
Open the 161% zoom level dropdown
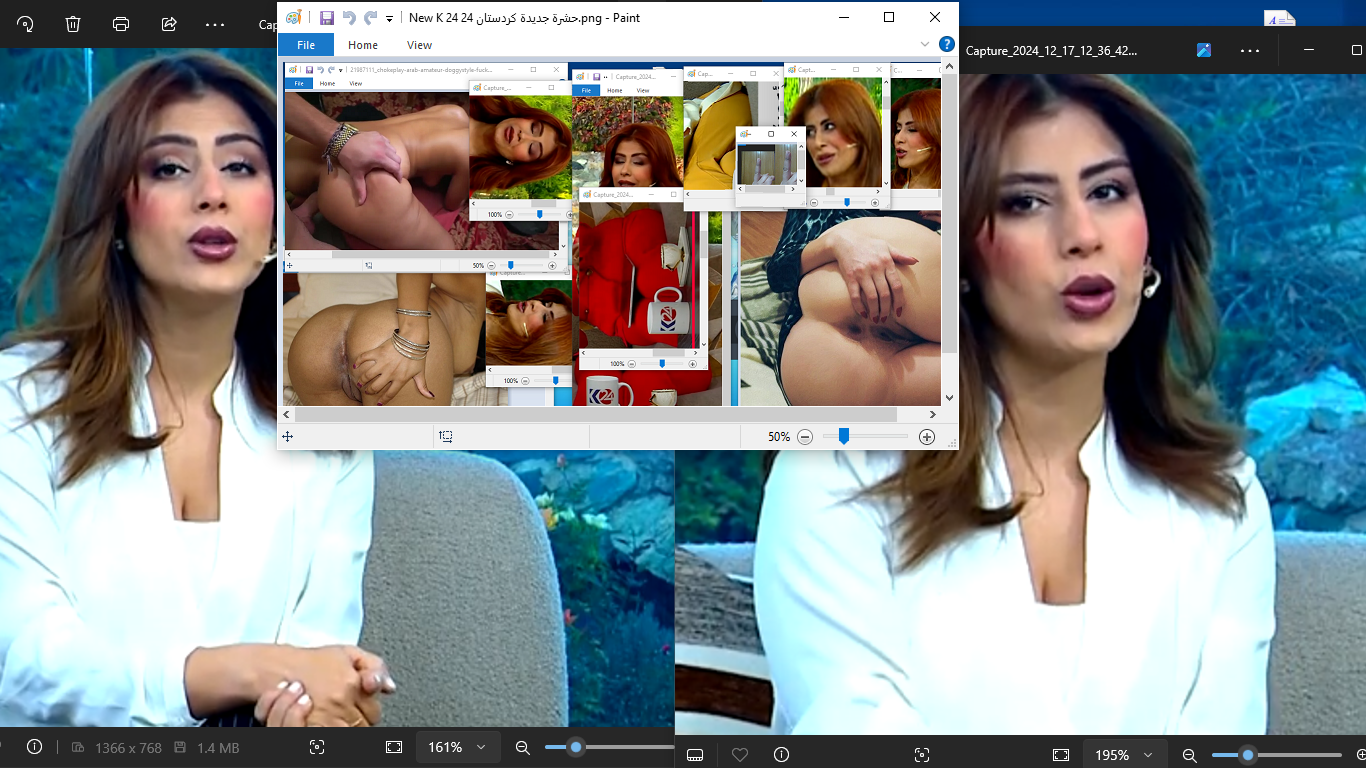[457, 747]
